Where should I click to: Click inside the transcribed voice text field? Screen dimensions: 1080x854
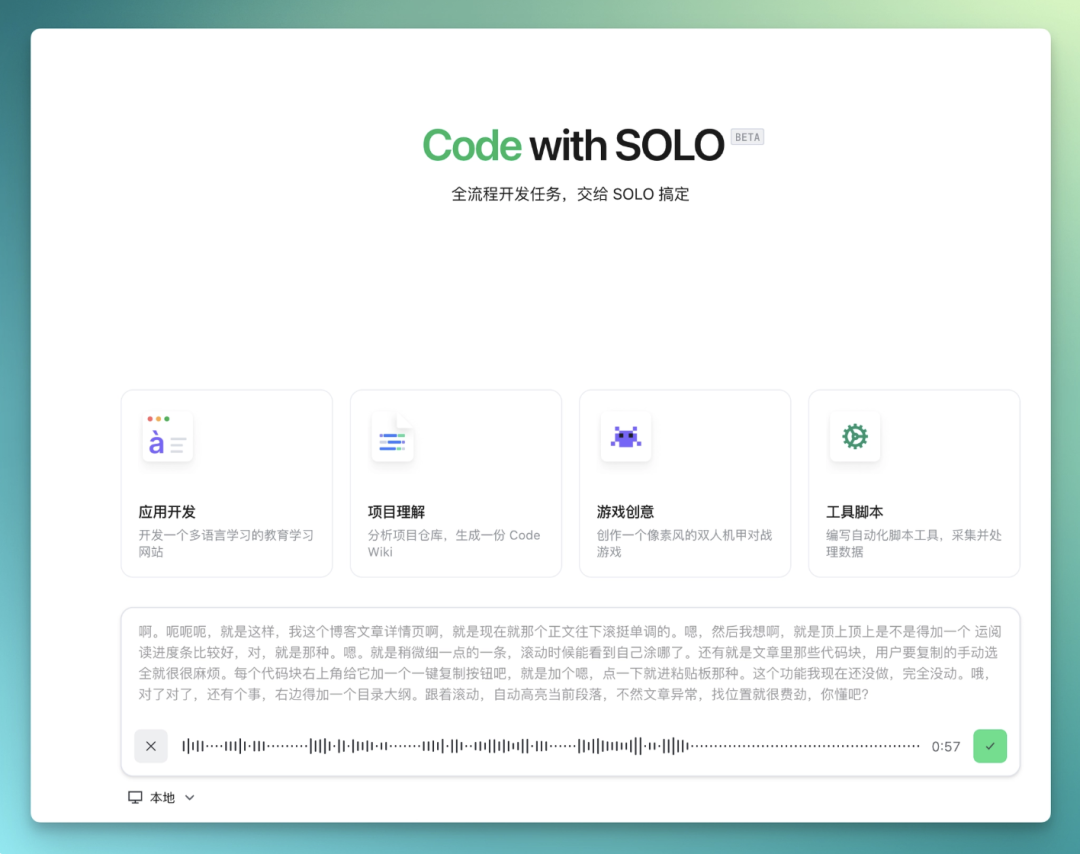coord(570,663)
